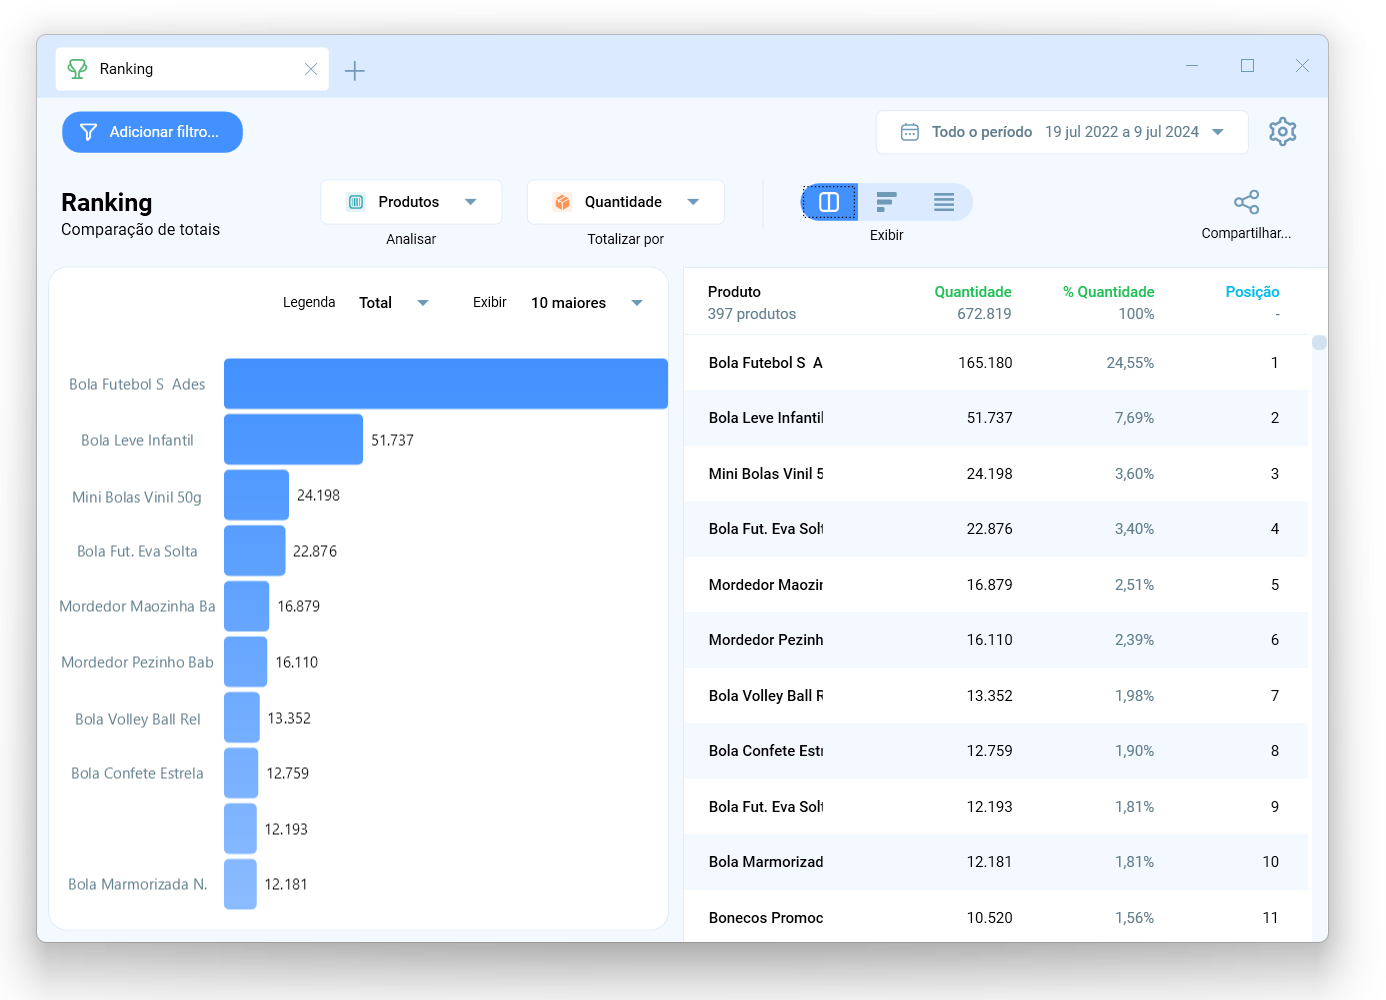
Task: Sort by Quantidade column header
Action: pos(973,292)
